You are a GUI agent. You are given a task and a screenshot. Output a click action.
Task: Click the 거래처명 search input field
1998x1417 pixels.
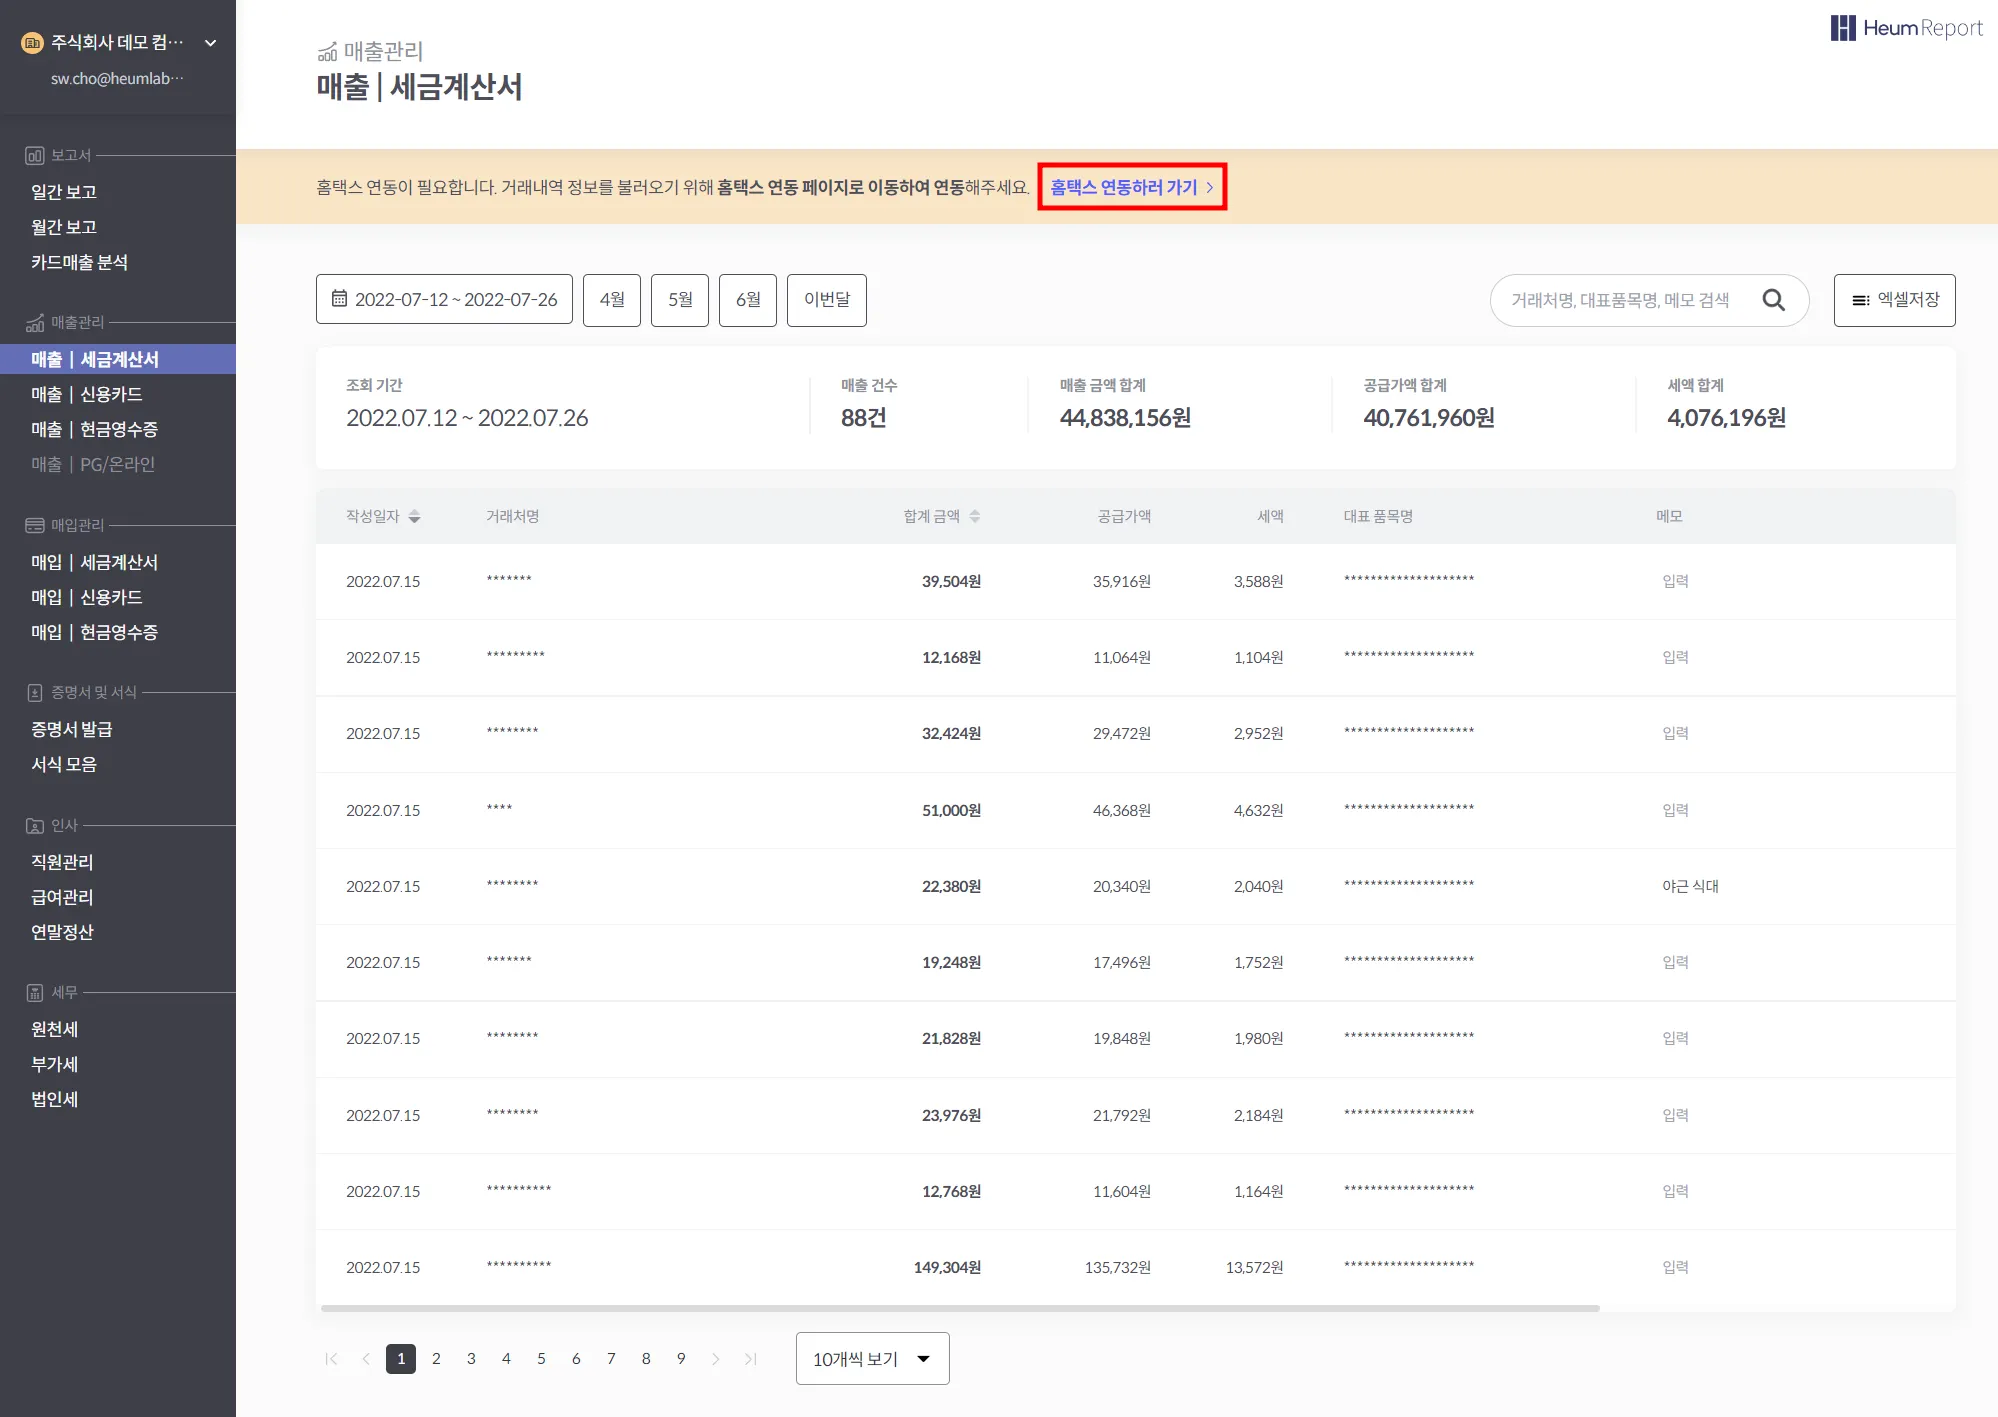(1620, 300)
